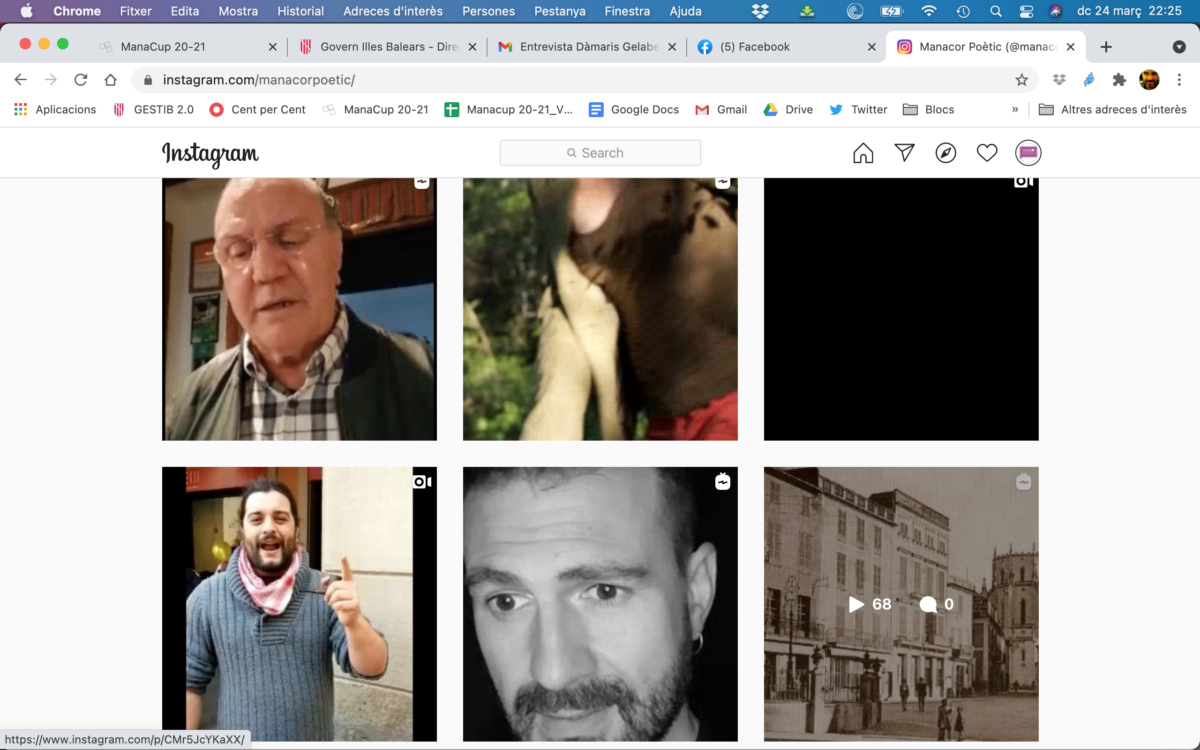Bookmark page with the star icon
Screen dimensions: 1200x750
(1021, 80)
